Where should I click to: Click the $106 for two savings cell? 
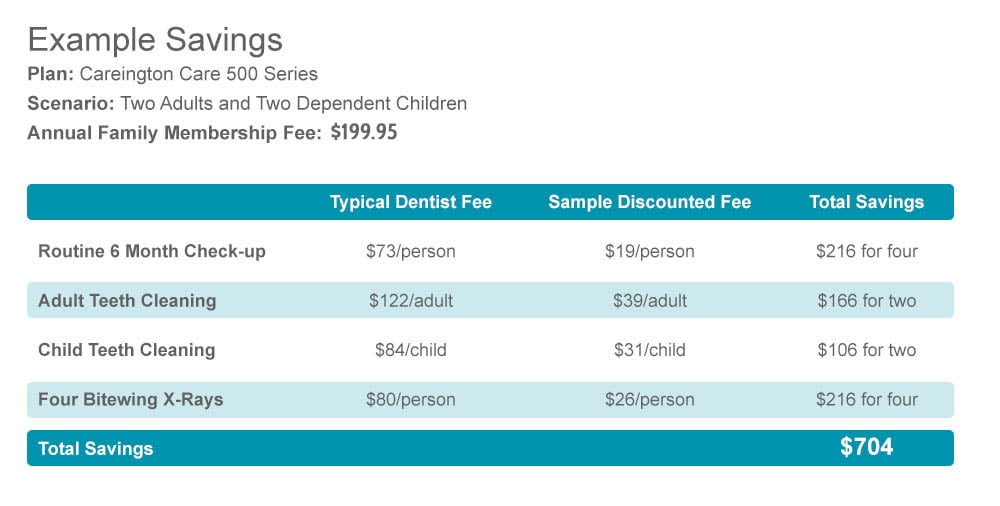click(x=866, y=350)
